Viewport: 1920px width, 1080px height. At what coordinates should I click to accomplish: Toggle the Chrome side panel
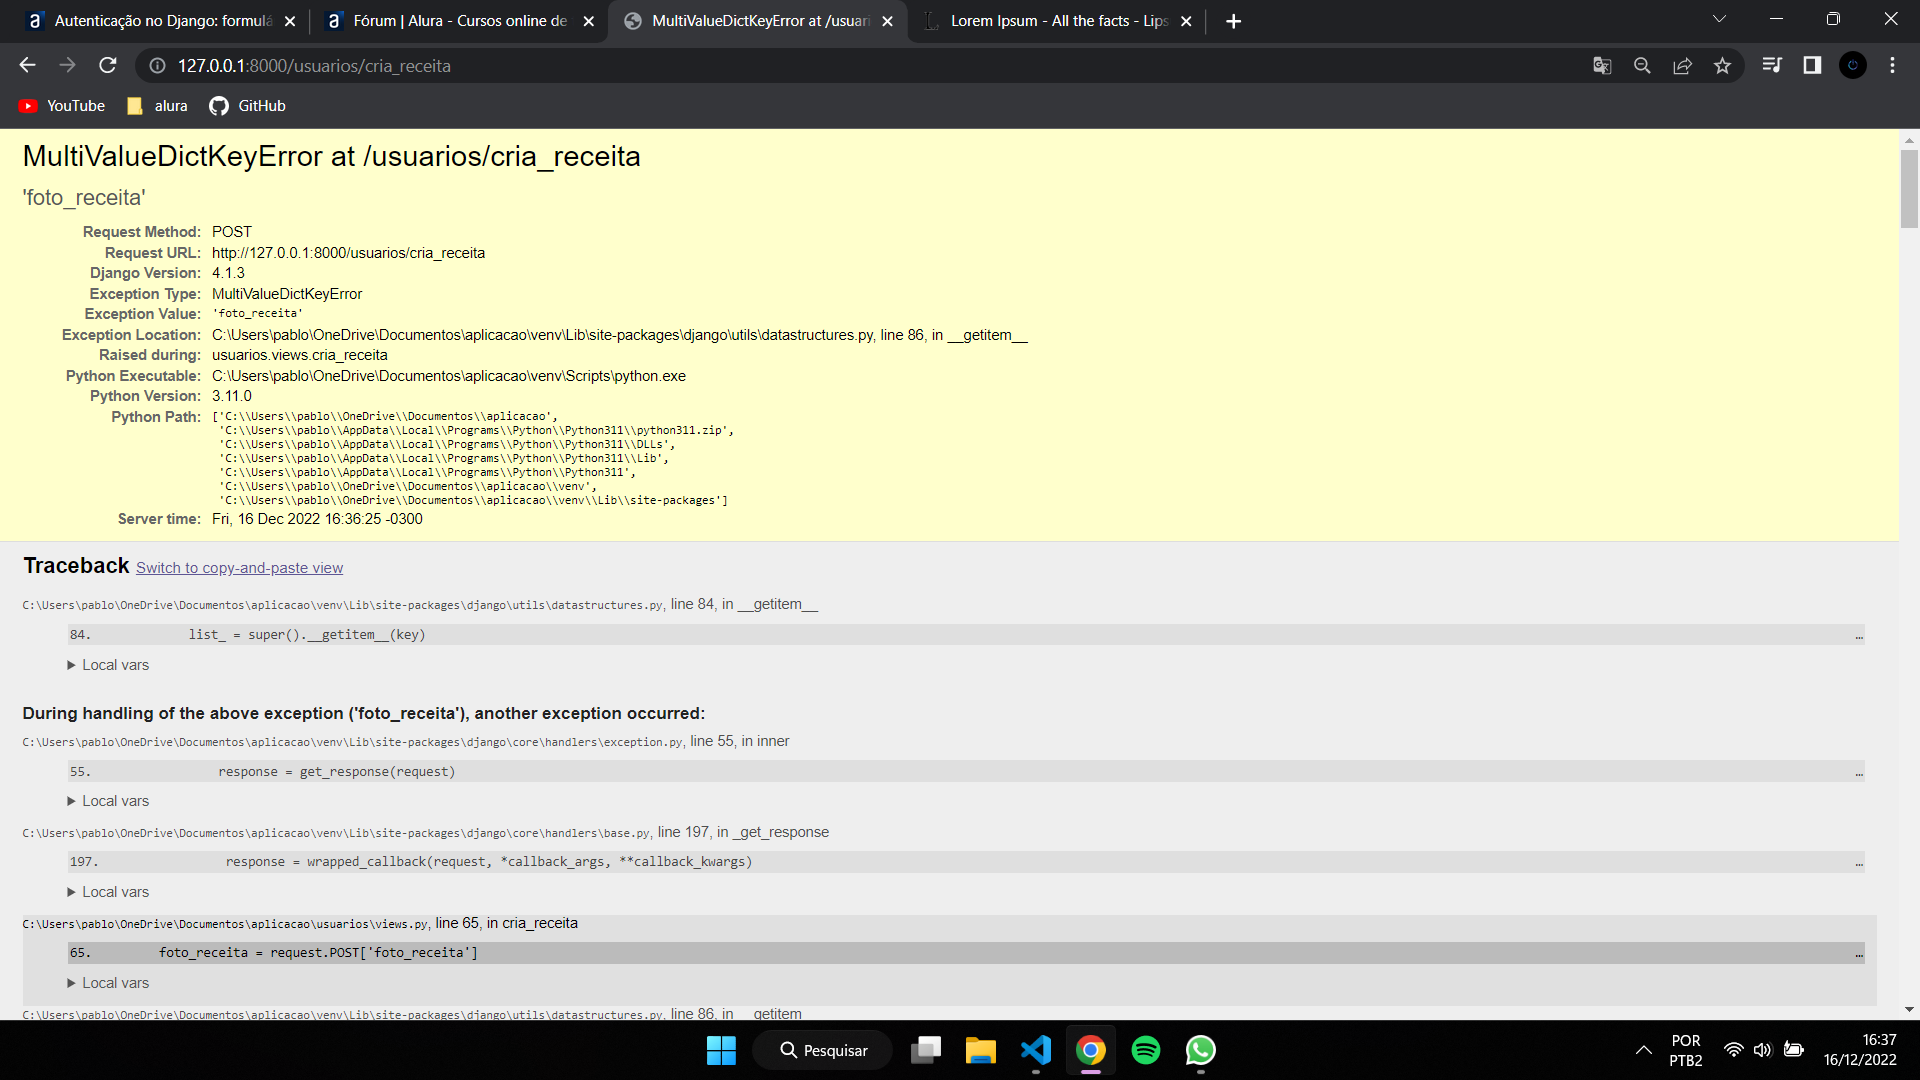tap(1812, 66)
